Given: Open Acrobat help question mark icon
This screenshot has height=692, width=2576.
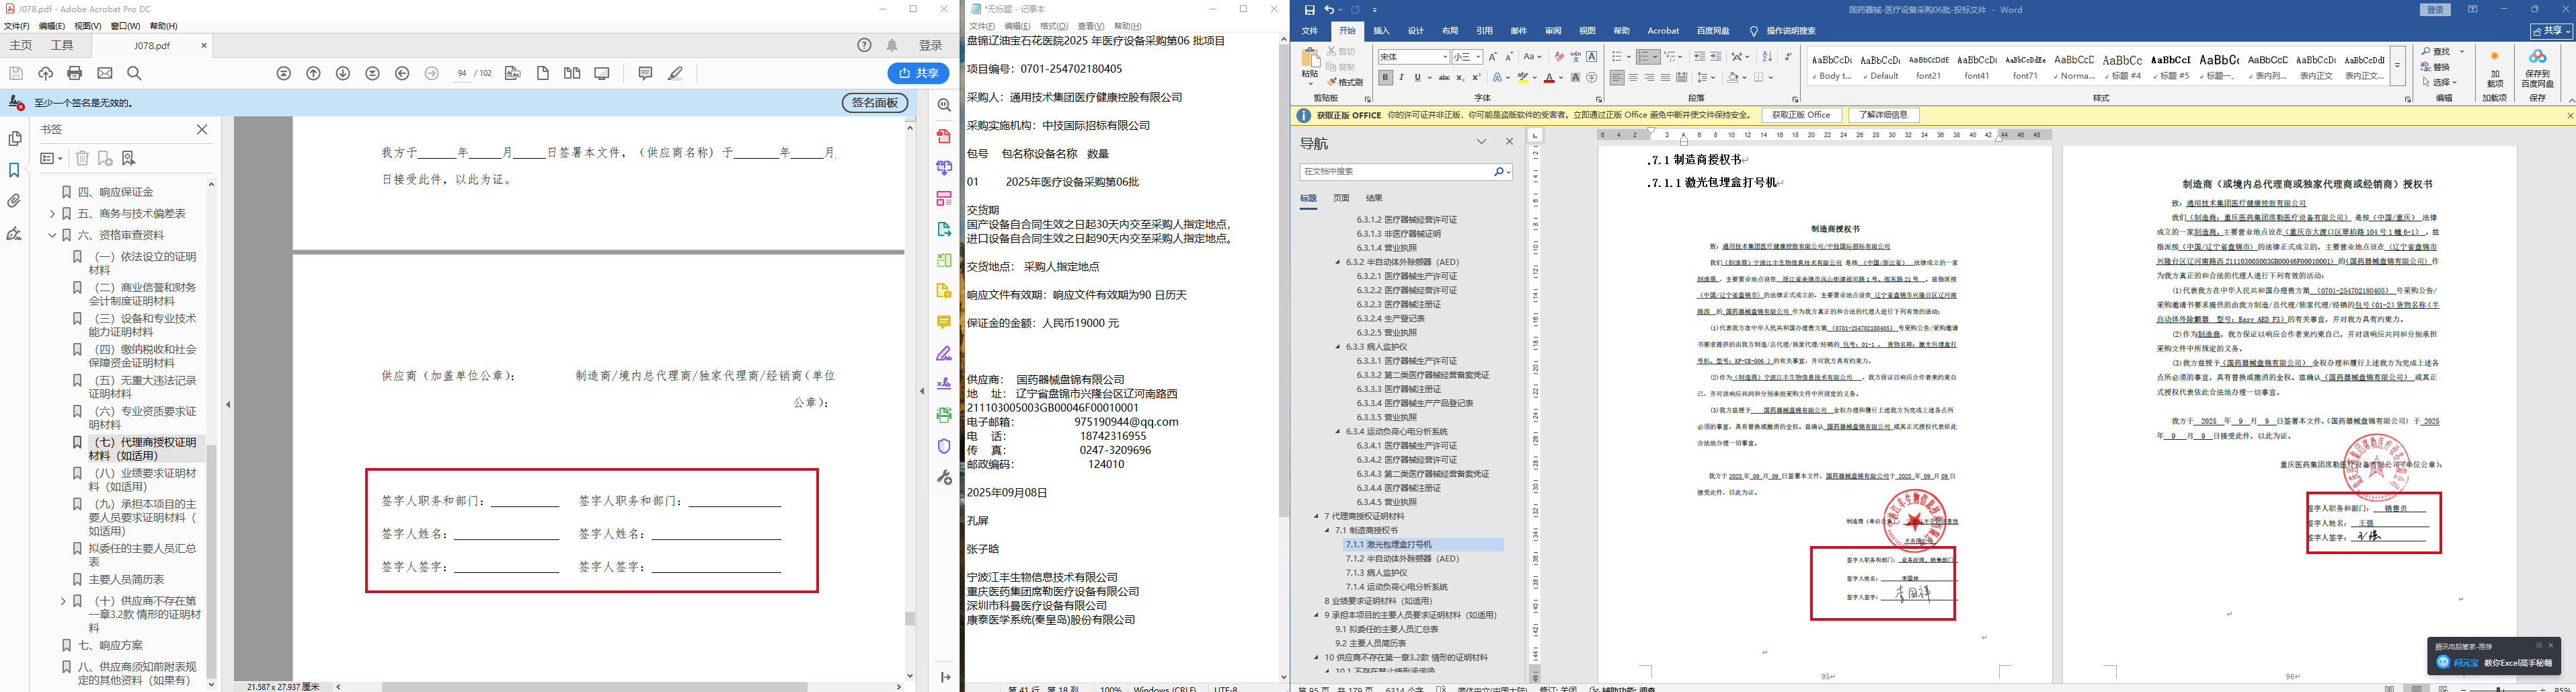Looking at the screenshot, I should coord(865,45).
